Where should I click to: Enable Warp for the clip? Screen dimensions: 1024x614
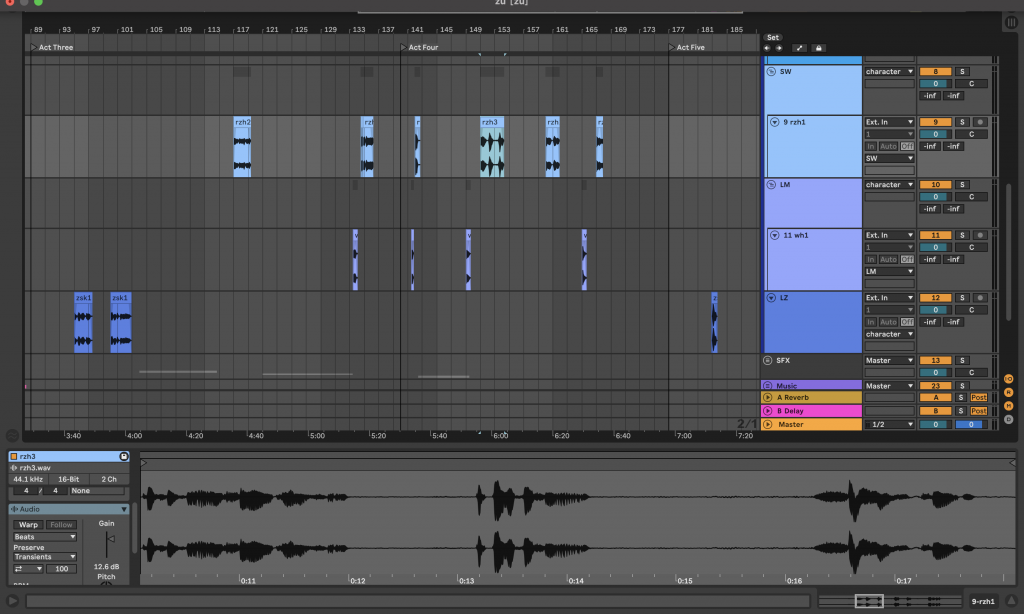(x=28, y=525)
